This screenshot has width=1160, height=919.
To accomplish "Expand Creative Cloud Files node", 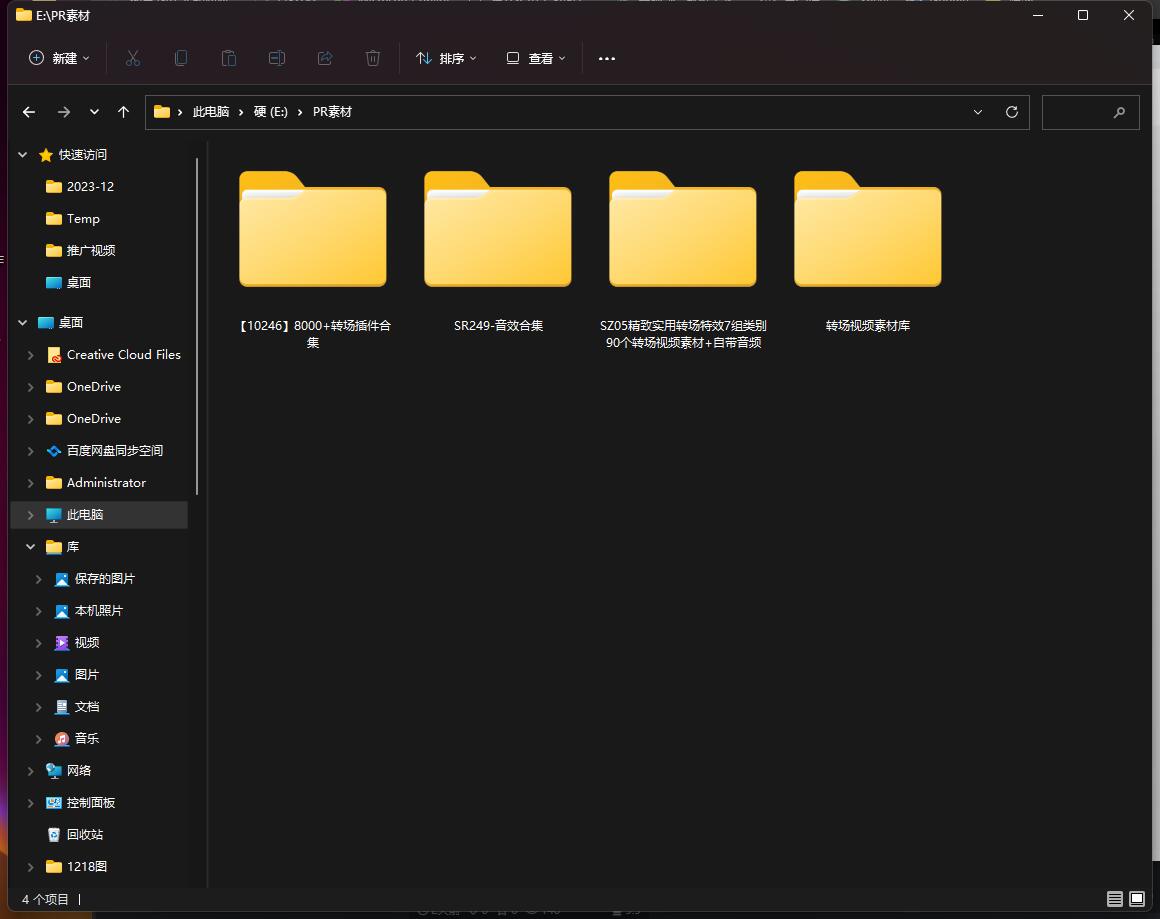I will [x=30, y=355].
